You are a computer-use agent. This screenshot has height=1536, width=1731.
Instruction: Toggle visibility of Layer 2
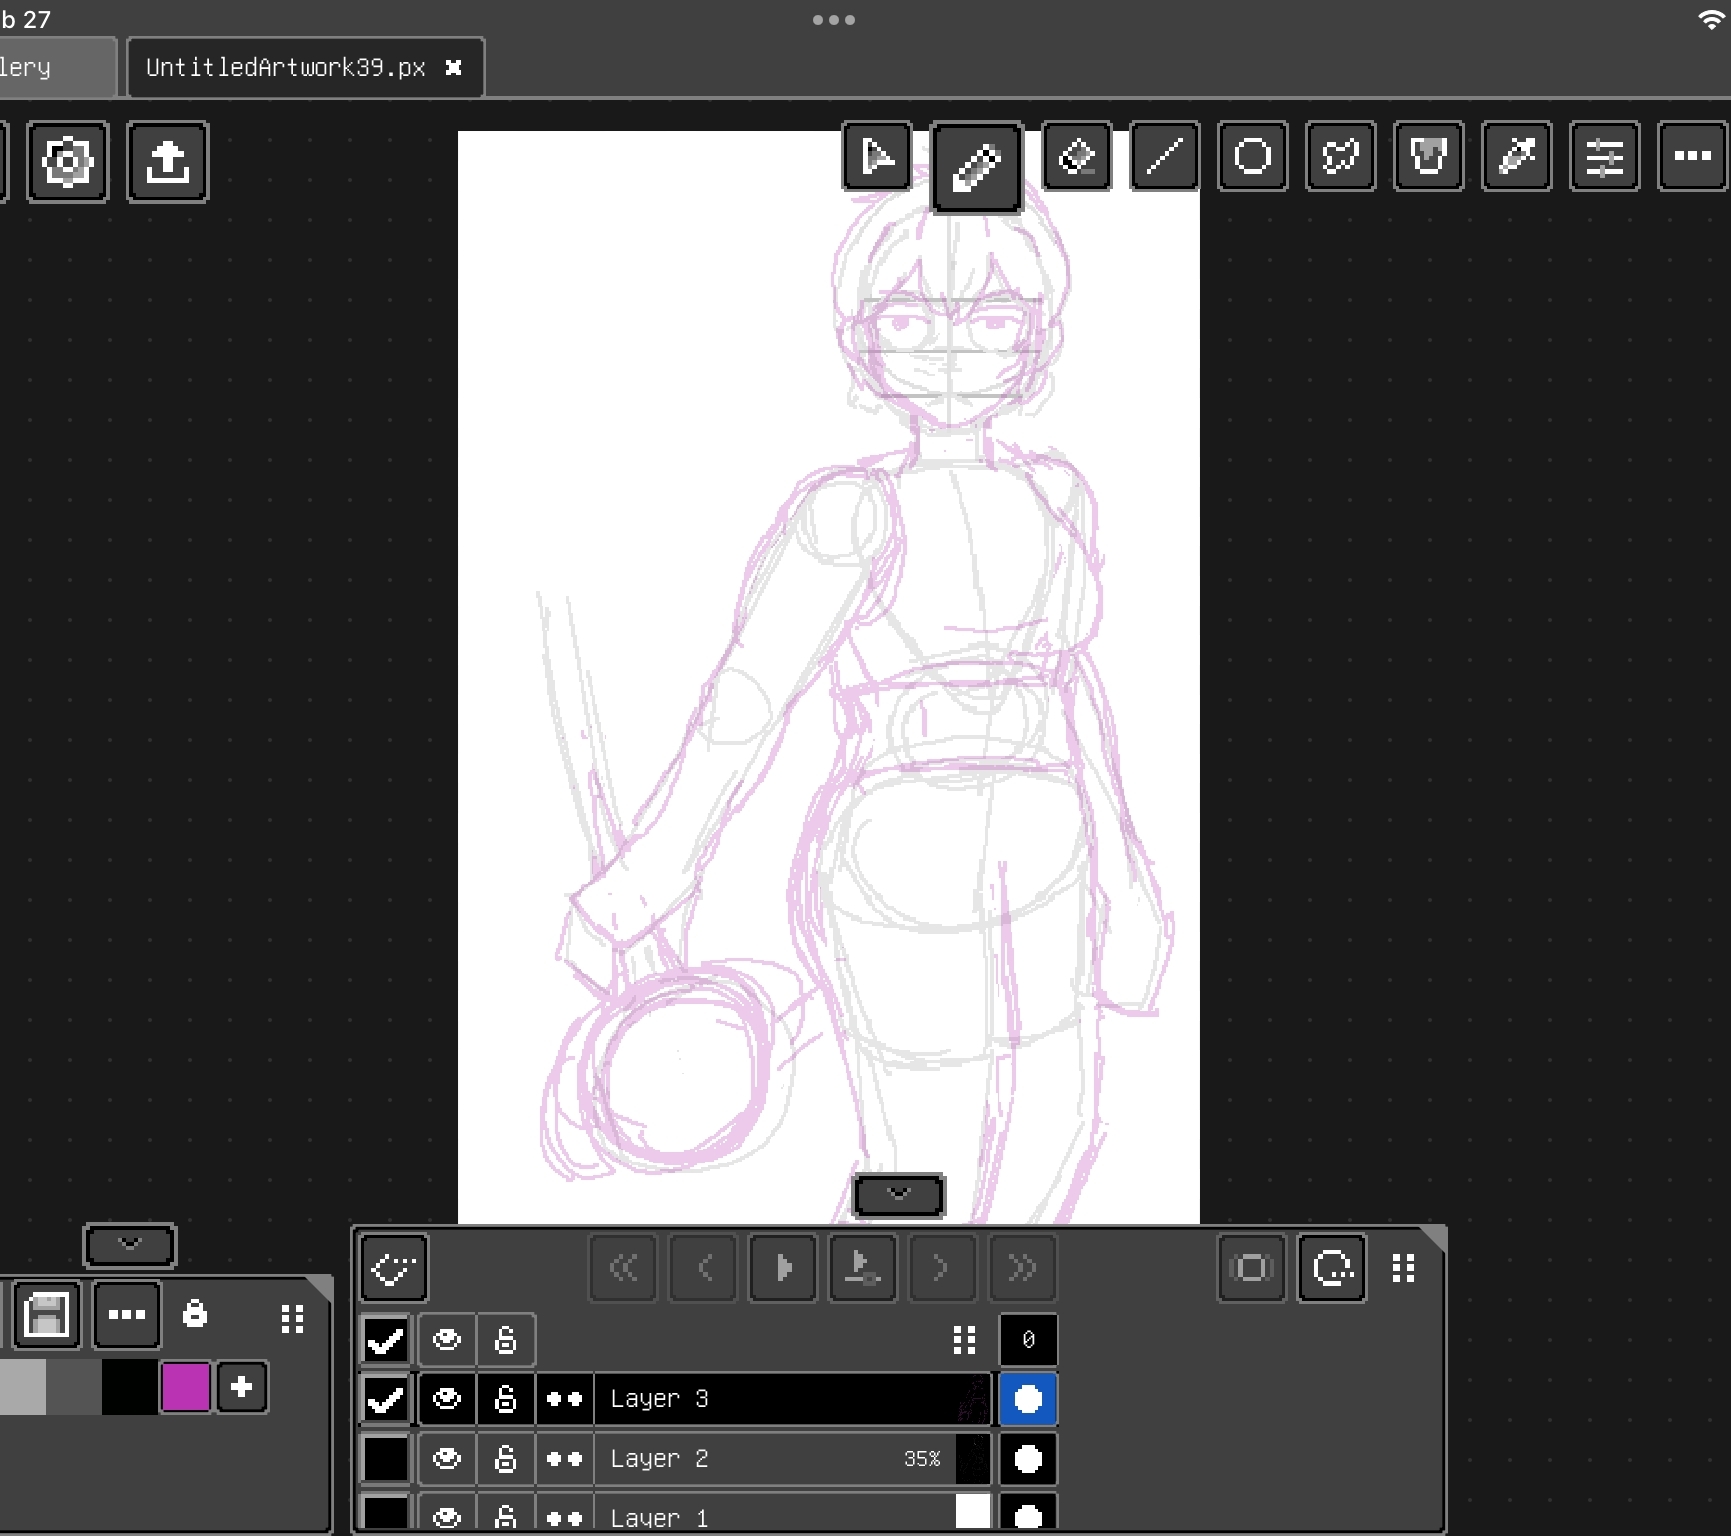(446, 1458)
